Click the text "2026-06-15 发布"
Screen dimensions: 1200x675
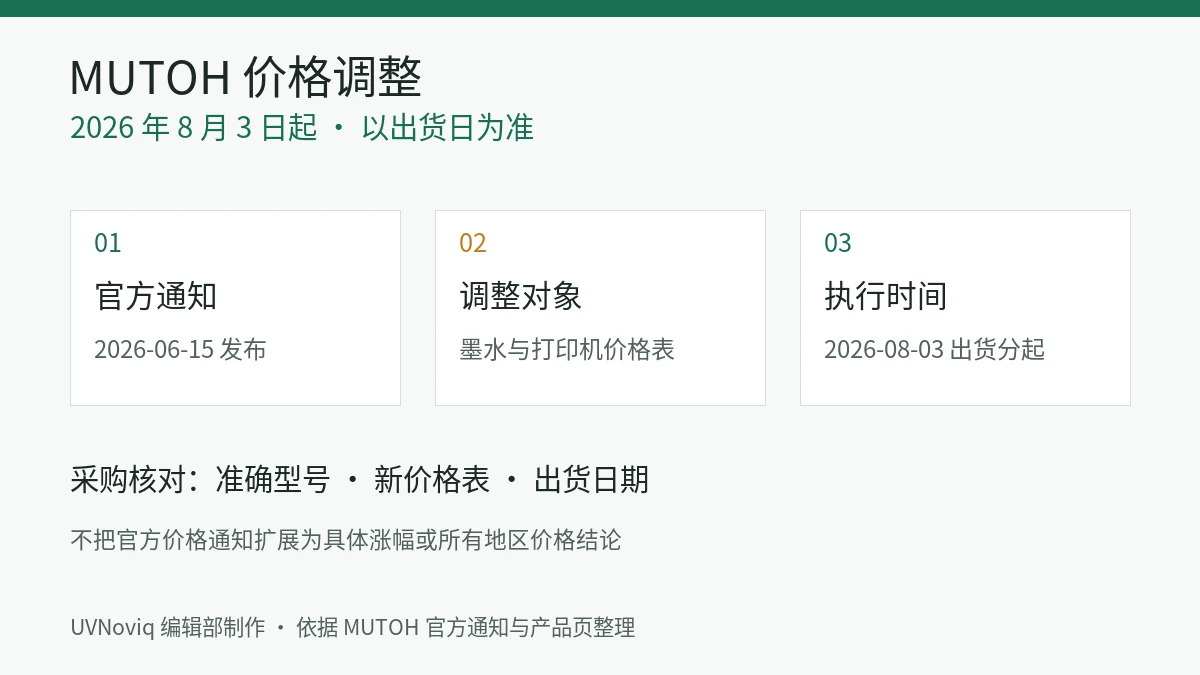tap(180, 349)
